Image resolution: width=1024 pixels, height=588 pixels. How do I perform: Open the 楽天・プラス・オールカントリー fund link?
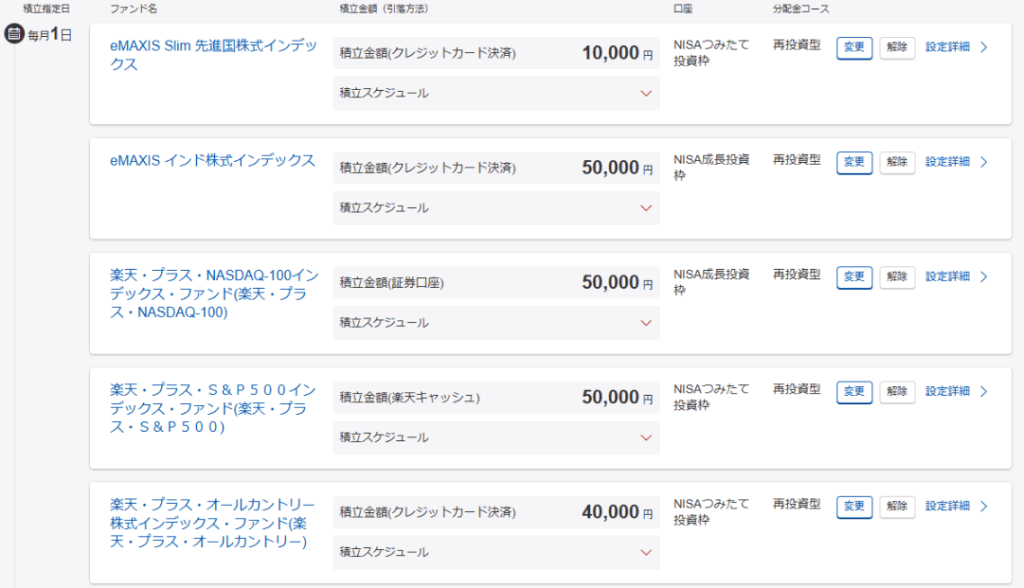tap(212, 523)
